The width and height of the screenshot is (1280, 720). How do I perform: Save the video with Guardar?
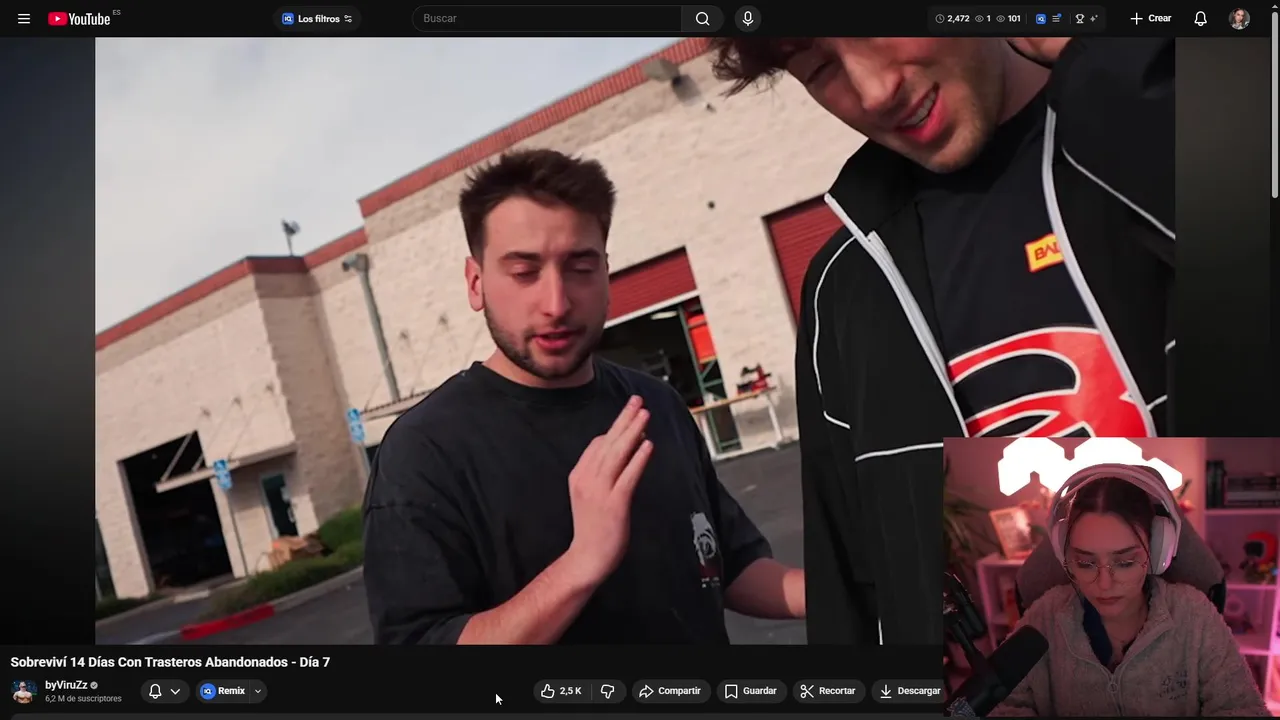click(x=750, y=691)
